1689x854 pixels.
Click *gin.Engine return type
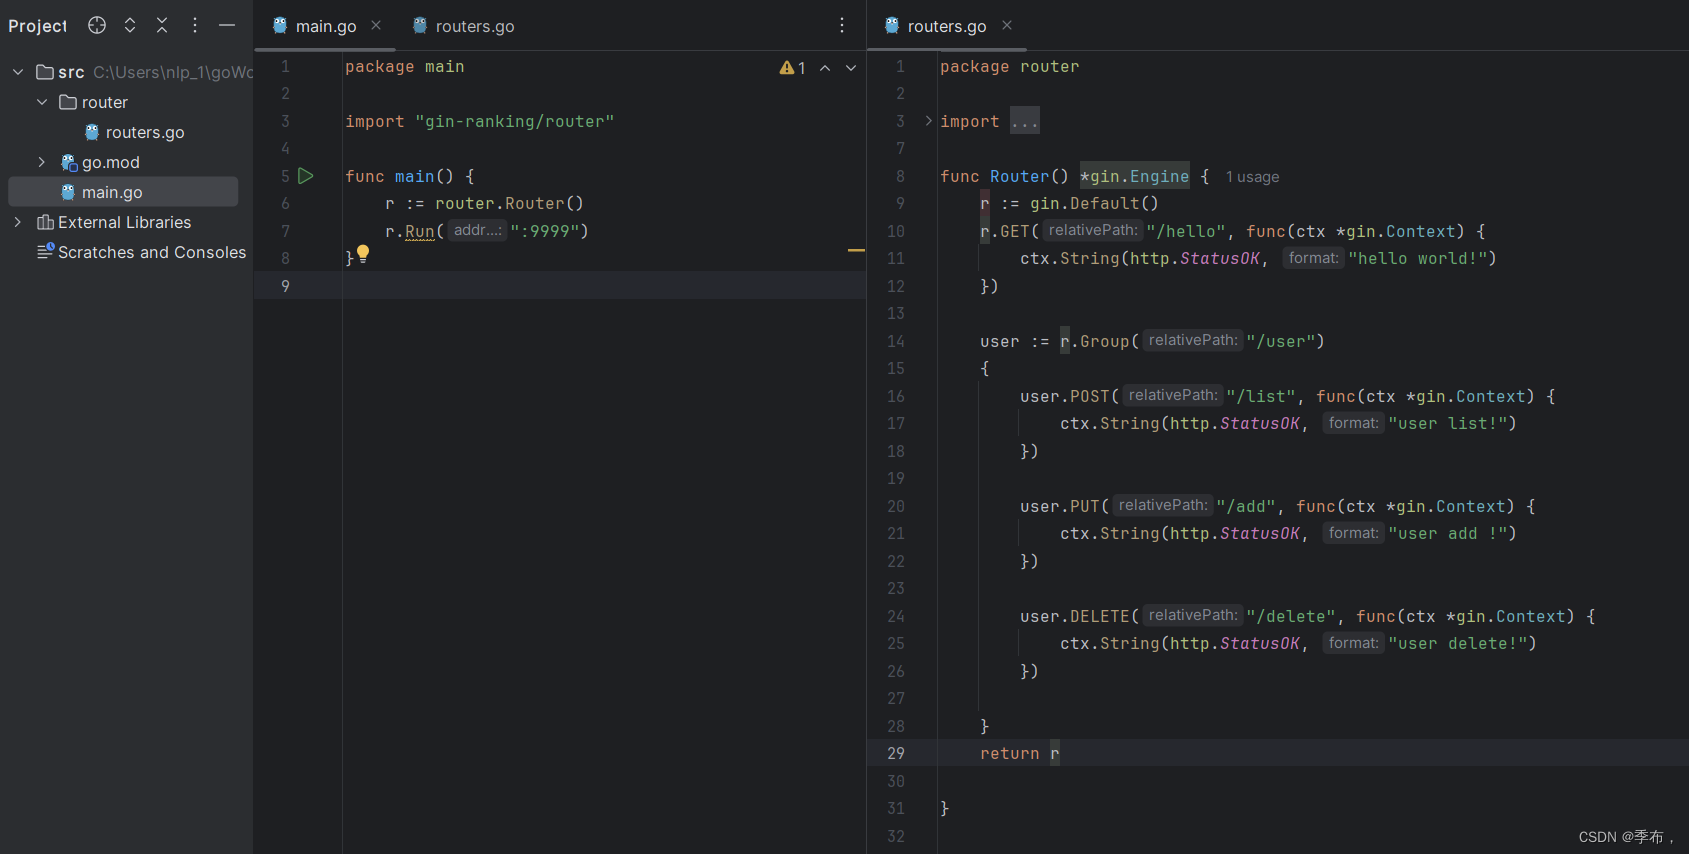pyautogui.click(x=1135, y=176)
